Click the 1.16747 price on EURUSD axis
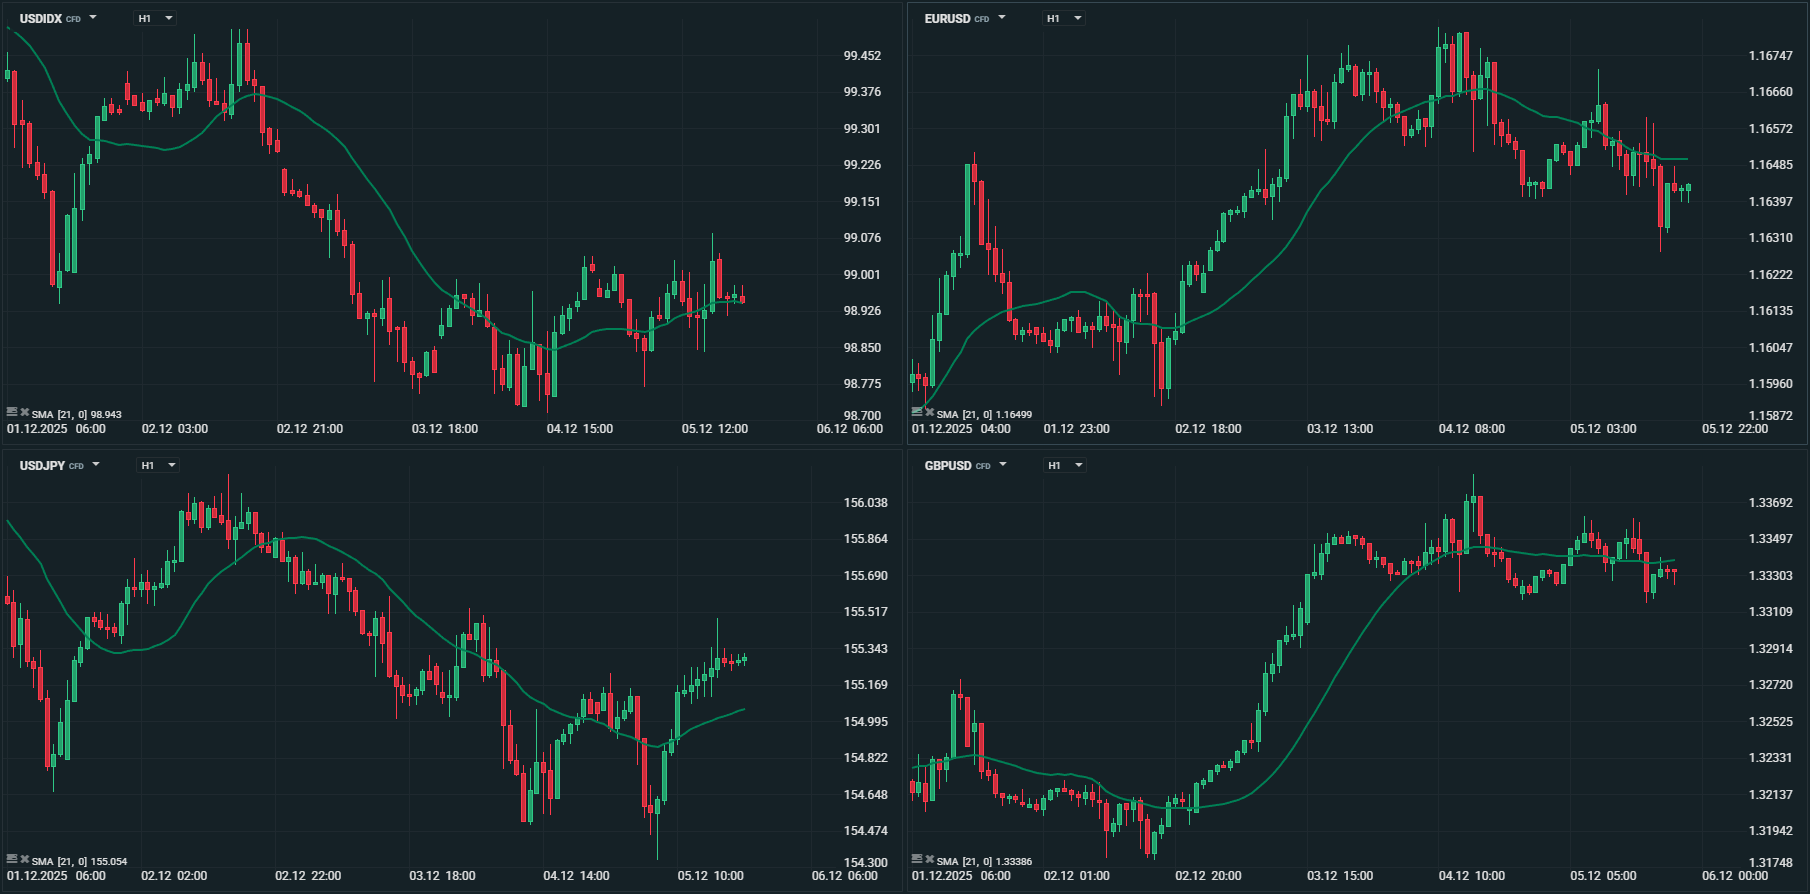This screenshot has width=1810, height=894. point(1770,56)
